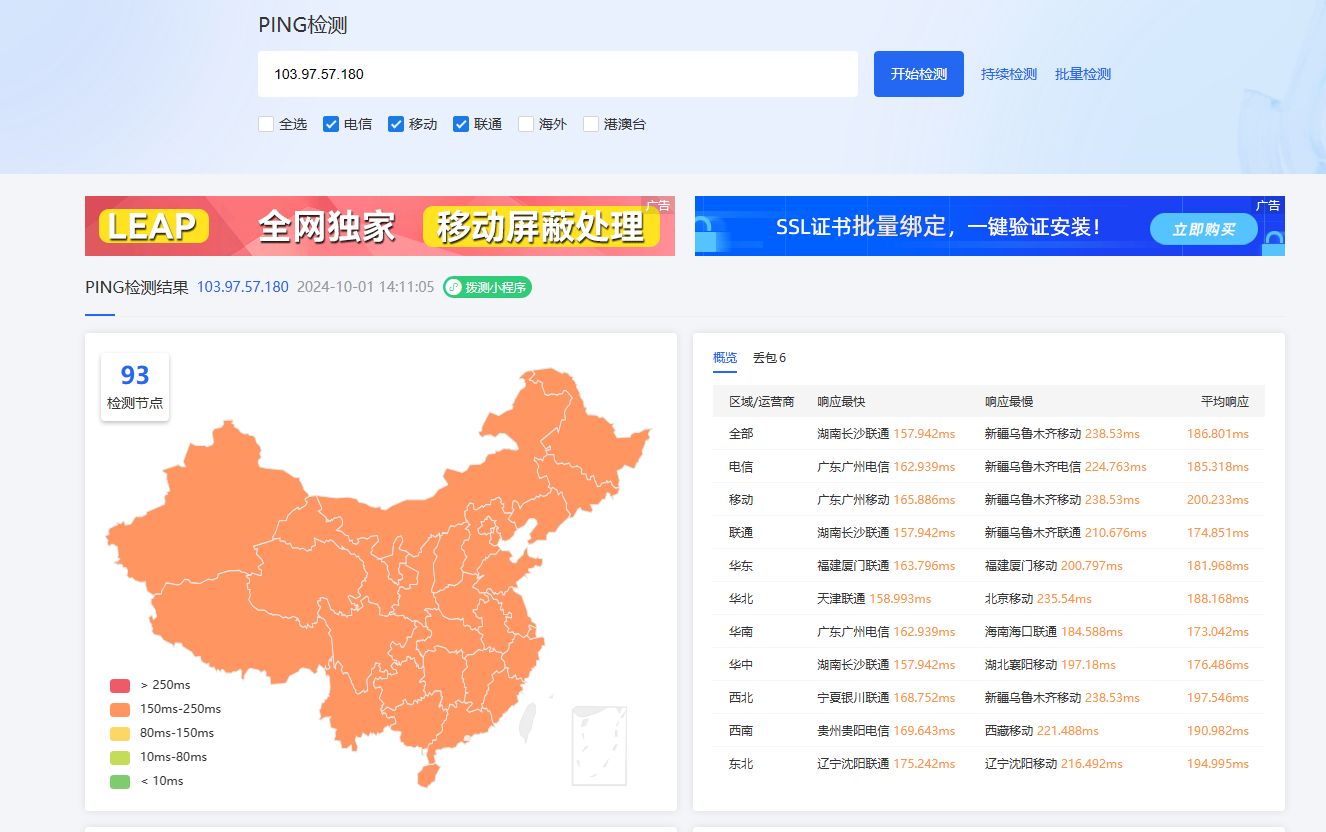Select the 联通 row in results table
Screen dimensions: 1326x832
(x=989, y=533)
